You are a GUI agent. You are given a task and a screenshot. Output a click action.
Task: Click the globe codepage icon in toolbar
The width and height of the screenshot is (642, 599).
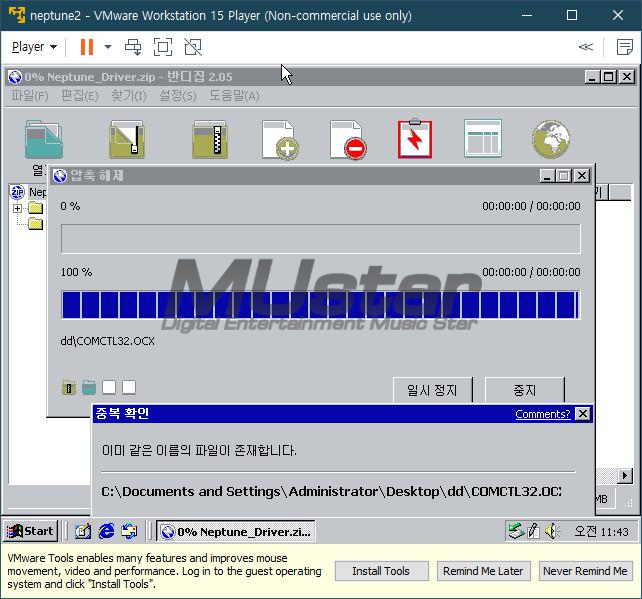(551, 139)
